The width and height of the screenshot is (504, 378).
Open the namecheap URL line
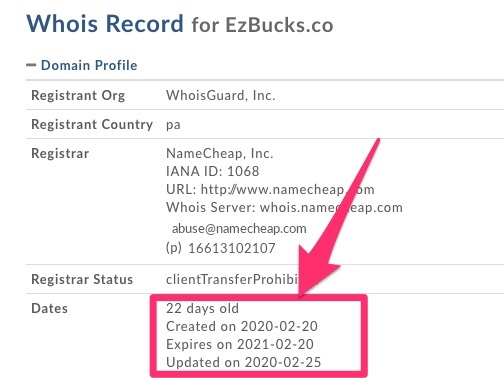(x=270, y=190)
